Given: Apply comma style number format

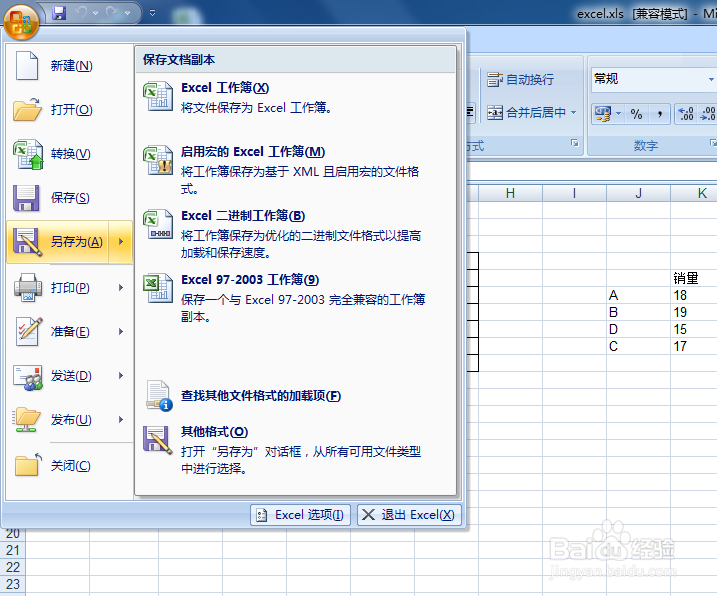Looking at the screenshot, I should (x=659, y=114).
